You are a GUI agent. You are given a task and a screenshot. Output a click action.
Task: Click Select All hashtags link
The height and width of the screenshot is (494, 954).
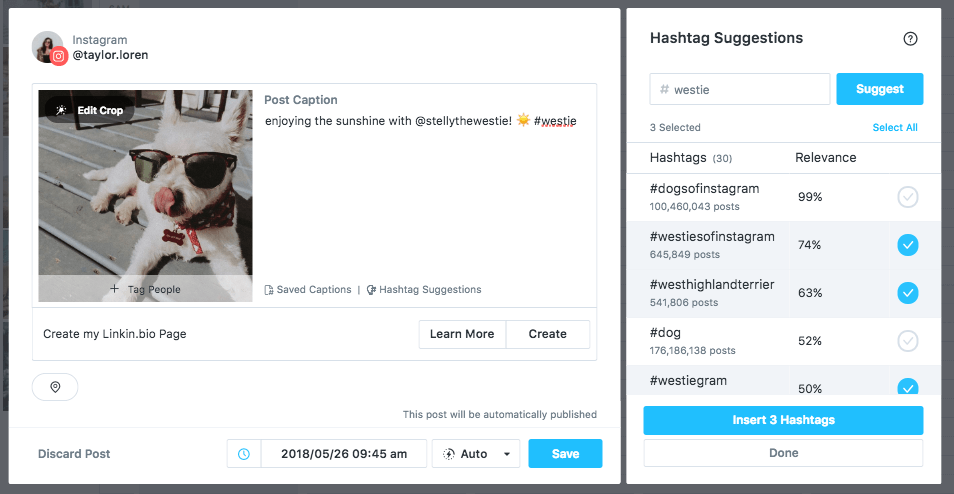click(894, 128)
